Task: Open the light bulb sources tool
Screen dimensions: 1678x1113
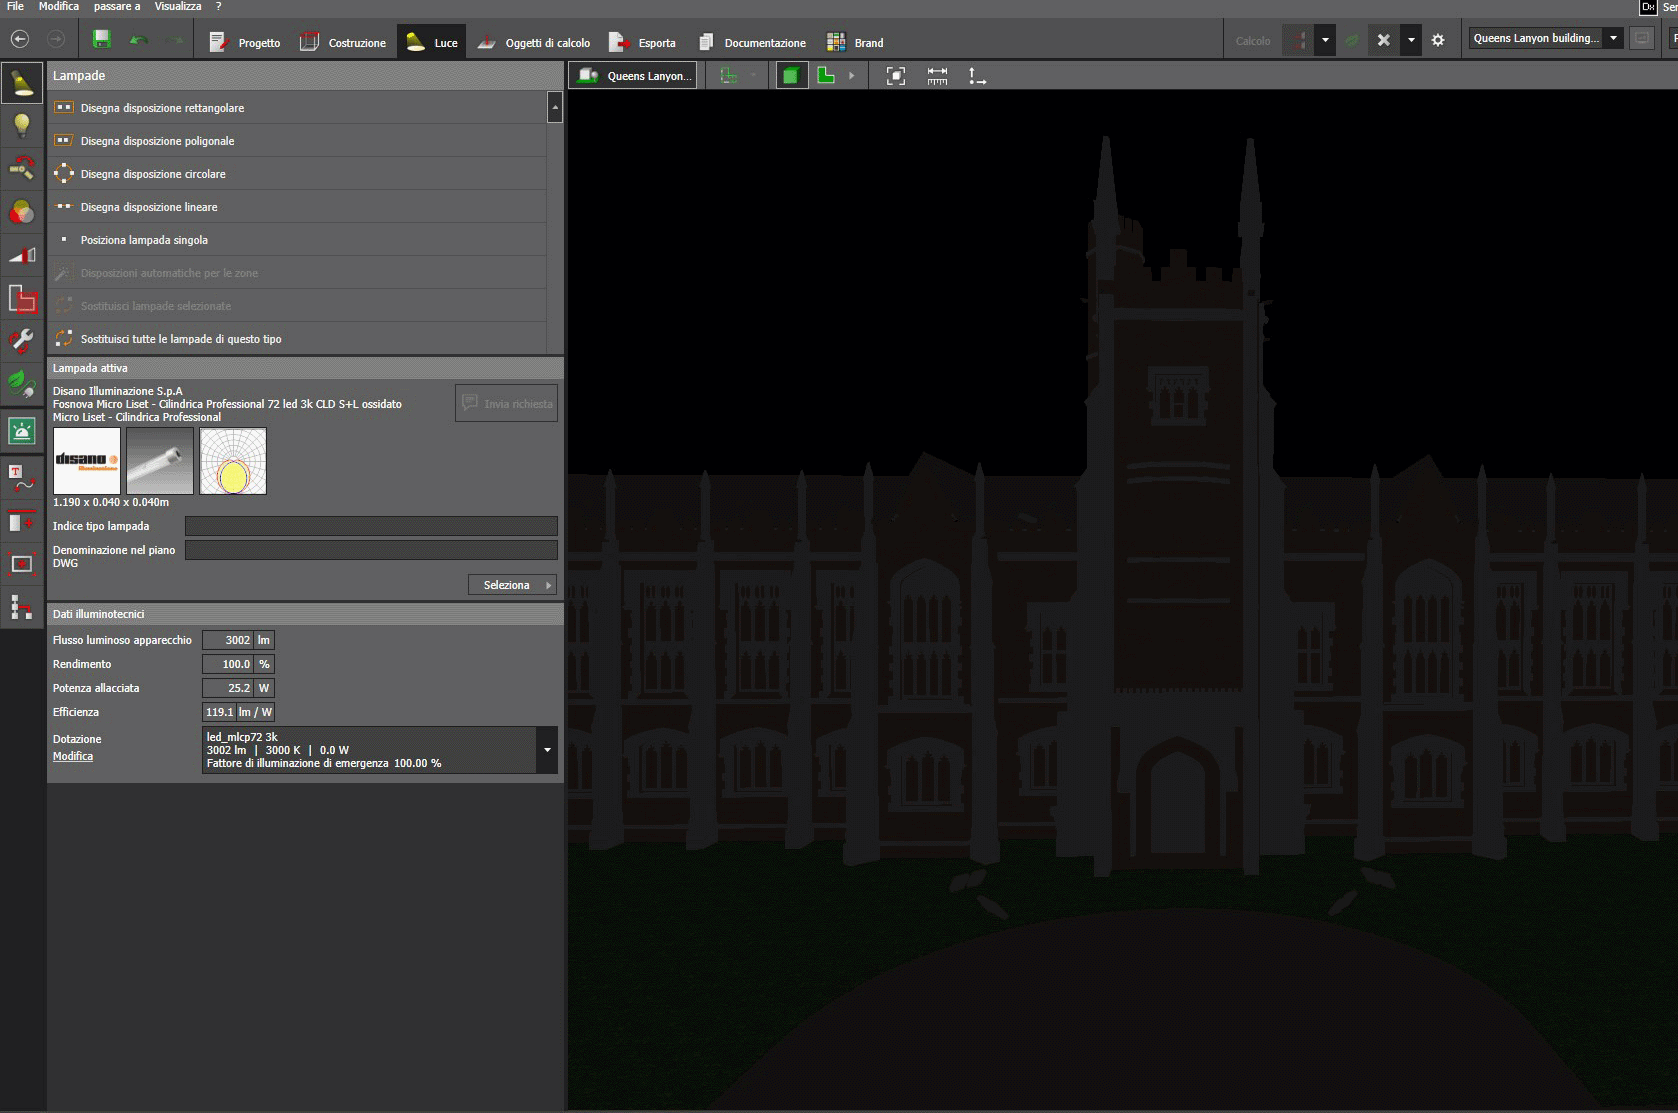Action: click(x=22, y=126)
